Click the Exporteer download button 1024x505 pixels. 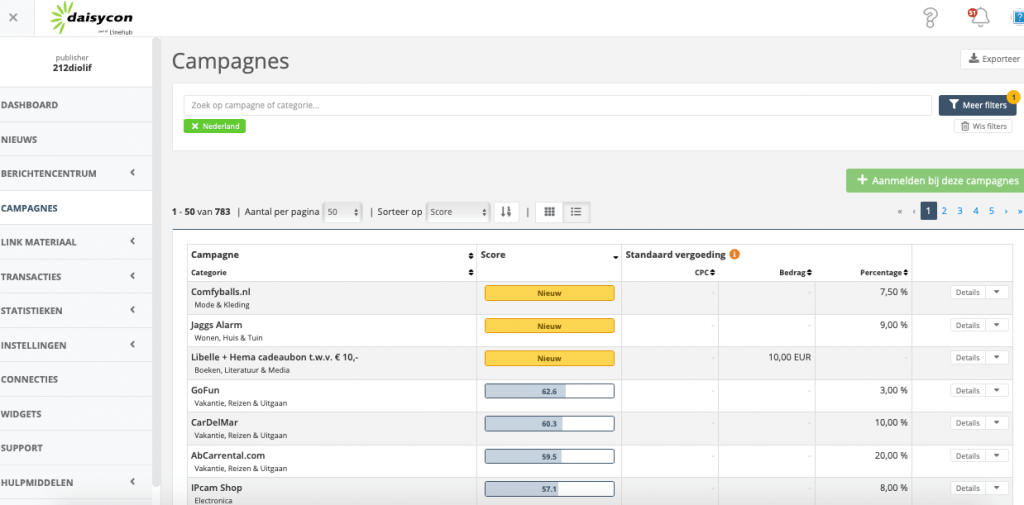point(993,59)
